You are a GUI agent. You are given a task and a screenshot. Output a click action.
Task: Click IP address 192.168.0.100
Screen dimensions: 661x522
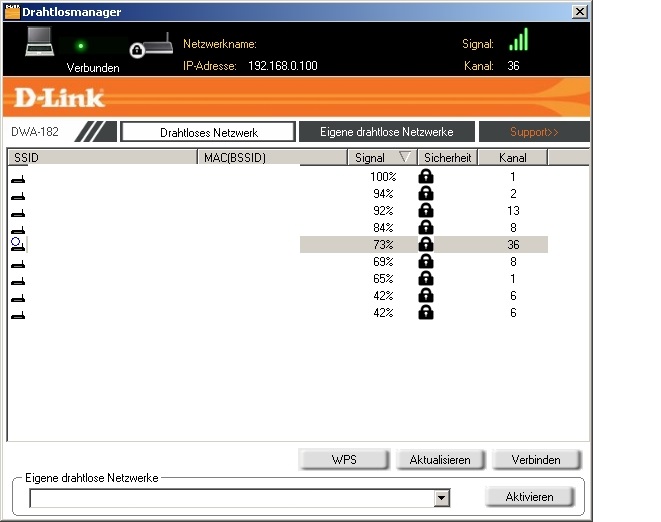point(282,66)
